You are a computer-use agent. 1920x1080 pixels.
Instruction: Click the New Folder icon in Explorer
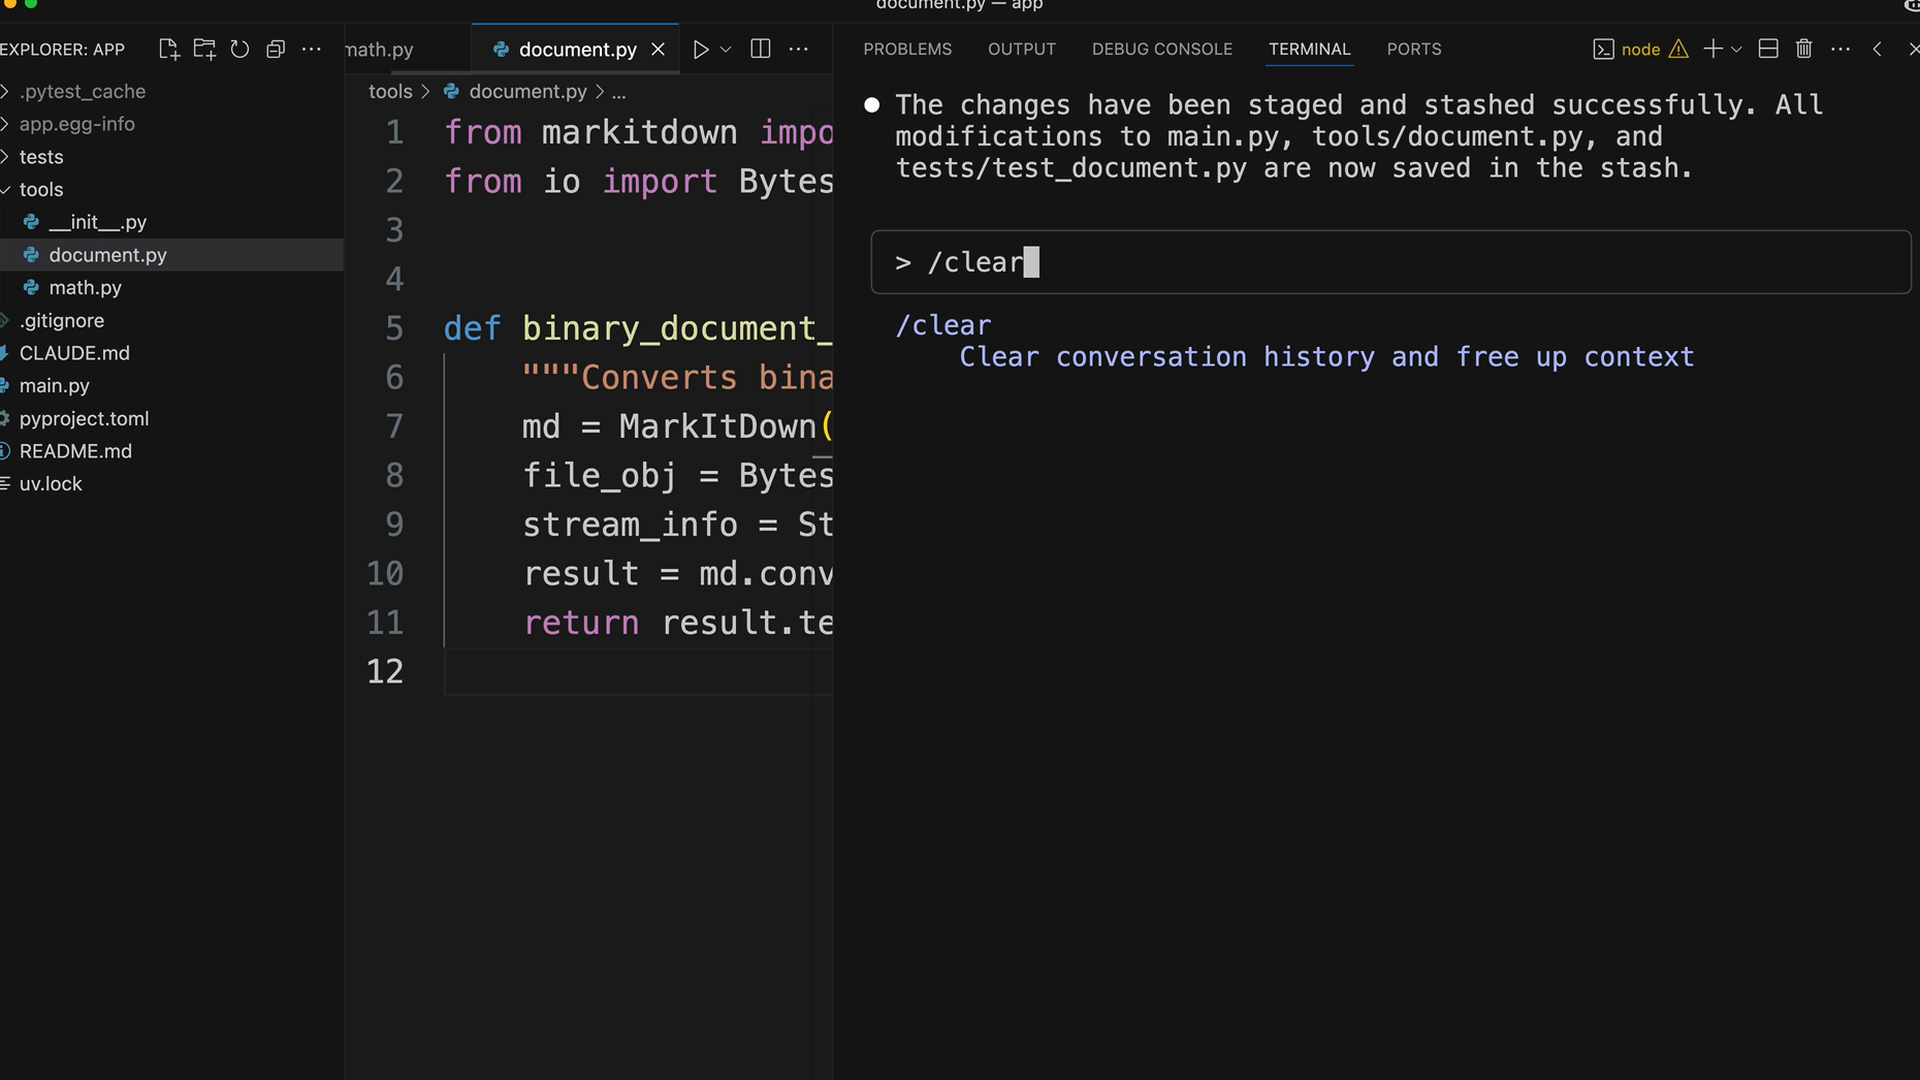[205, 49]
